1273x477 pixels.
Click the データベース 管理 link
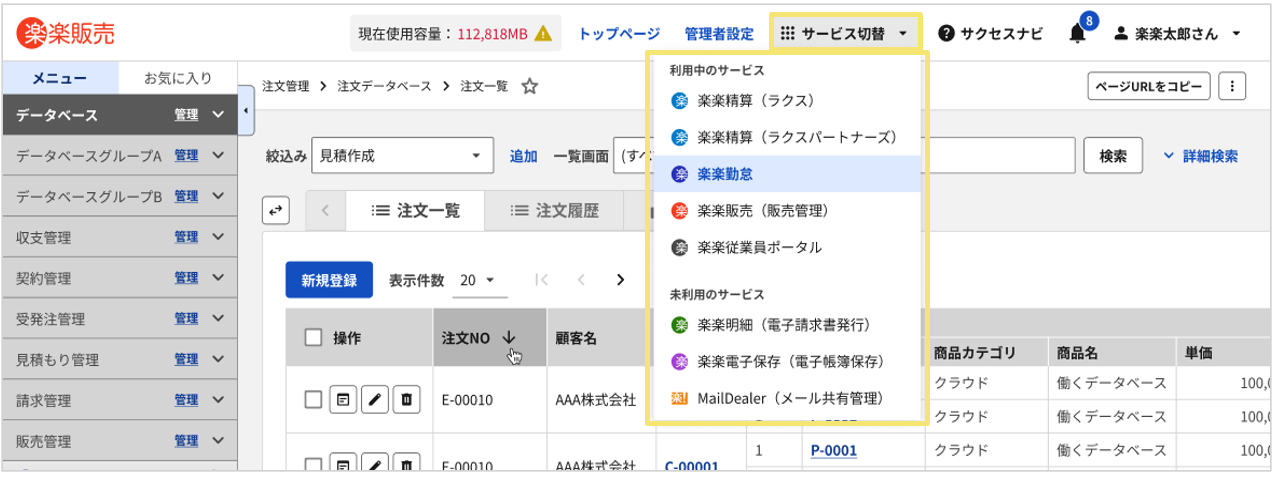(186, 115)
